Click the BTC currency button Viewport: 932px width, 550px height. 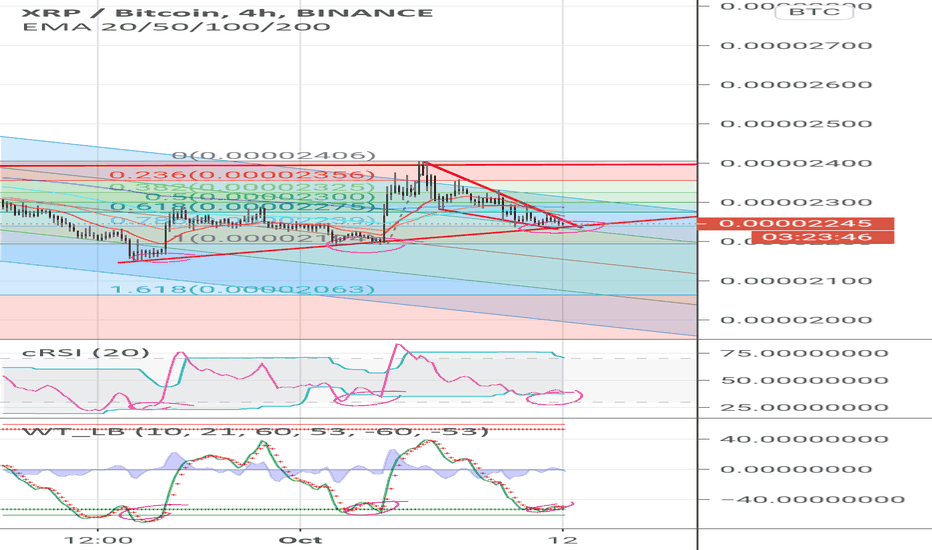(x=814, y=11)
